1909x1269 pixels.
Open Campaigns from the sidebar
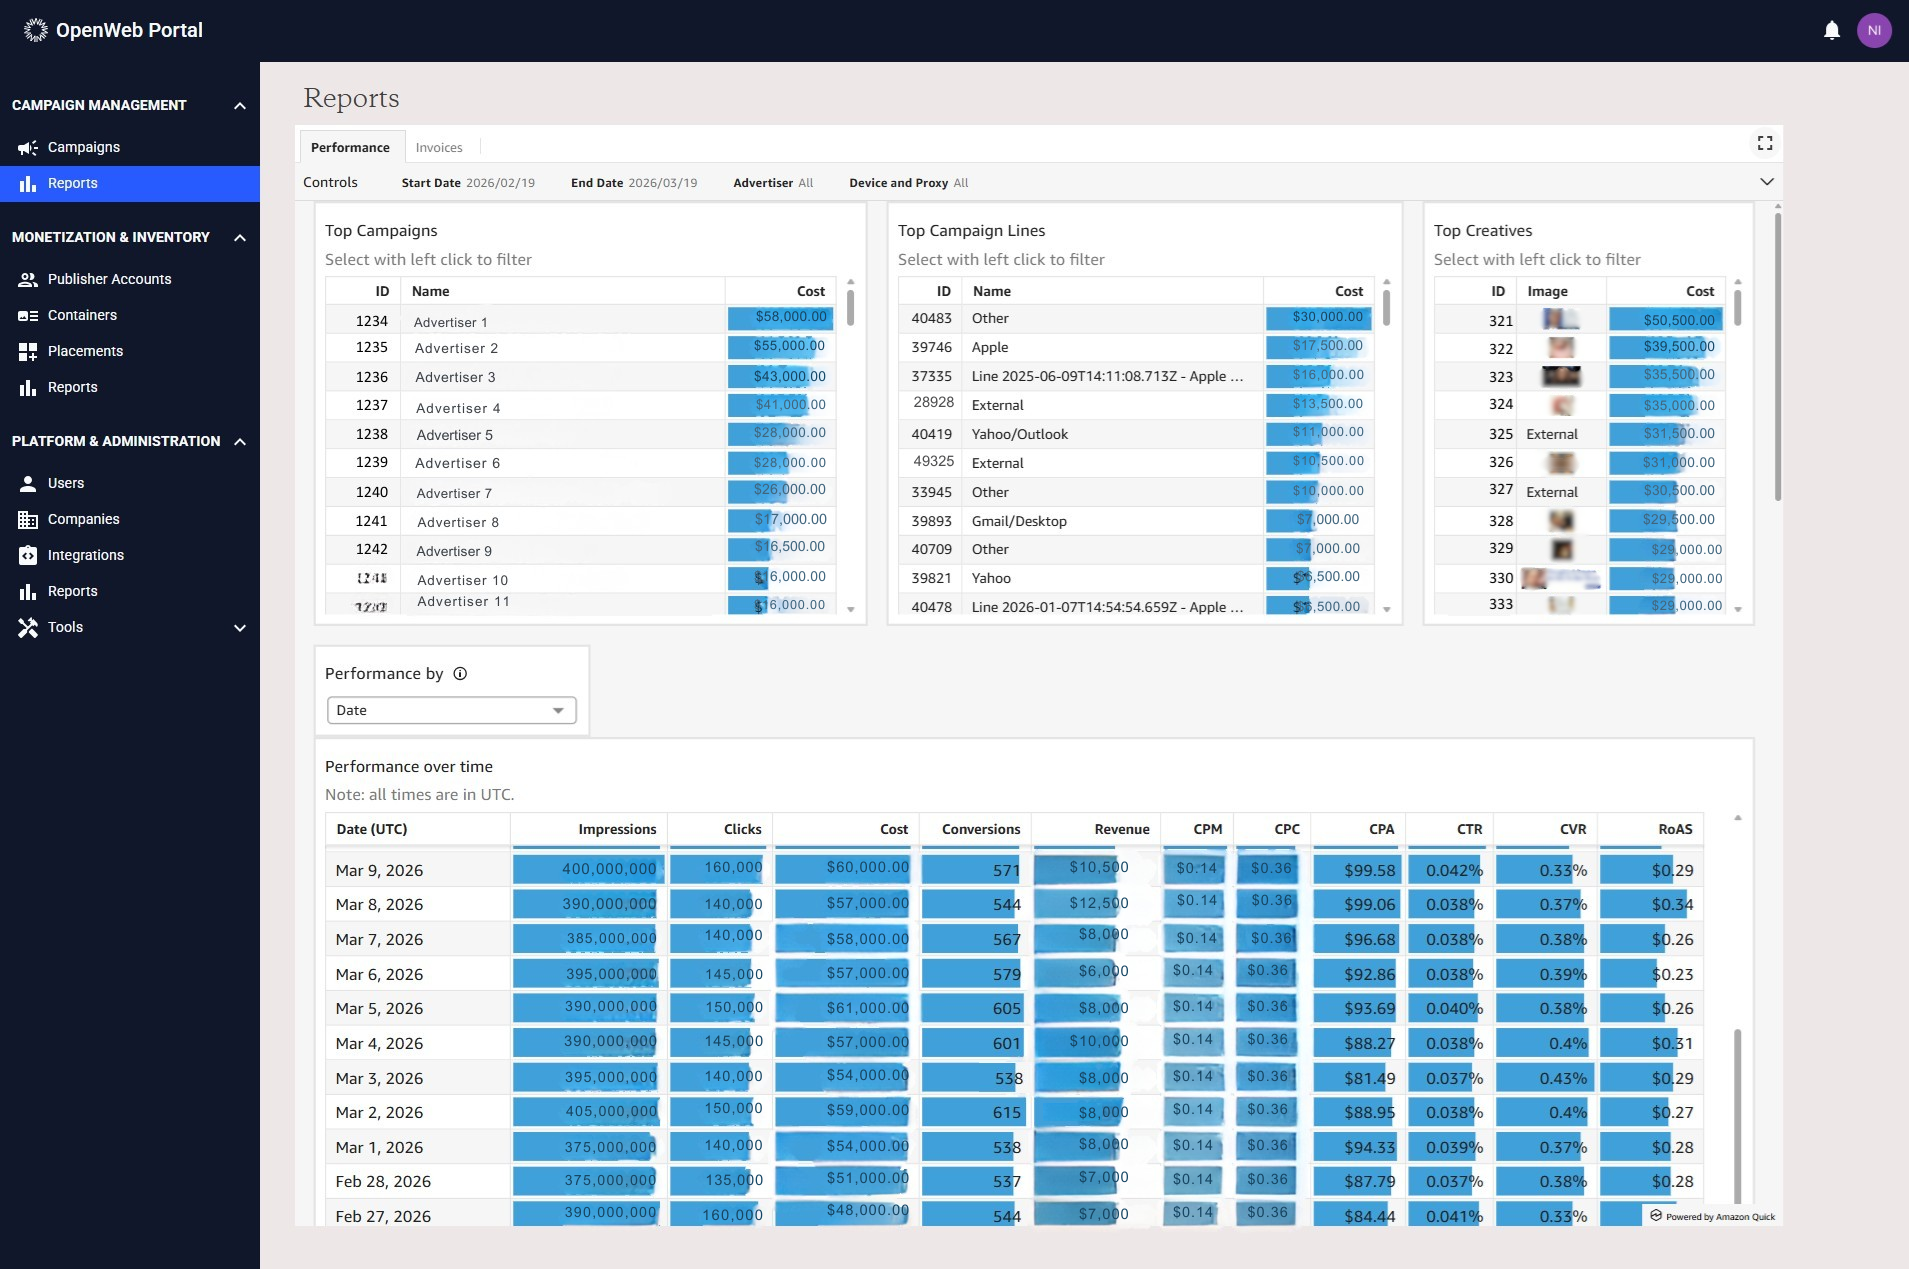click(84, 147)
